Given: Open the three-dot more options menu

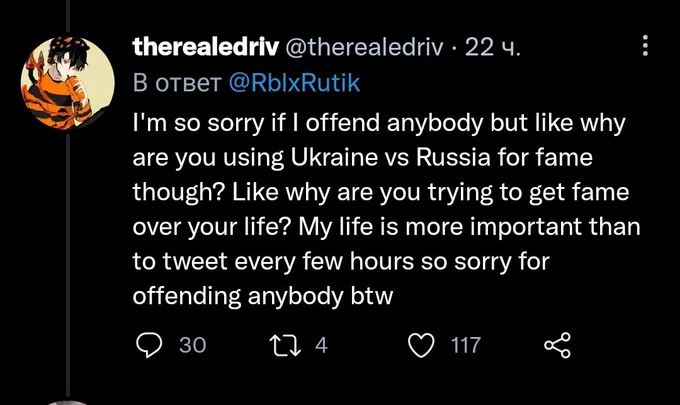Looking at the screenshot, I should click(645, 46).
